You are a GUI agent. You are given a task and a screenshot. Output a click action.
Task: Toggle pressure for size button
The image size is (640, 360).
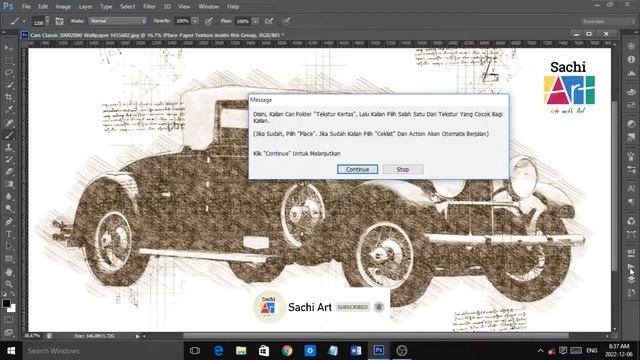pos(287,21)
